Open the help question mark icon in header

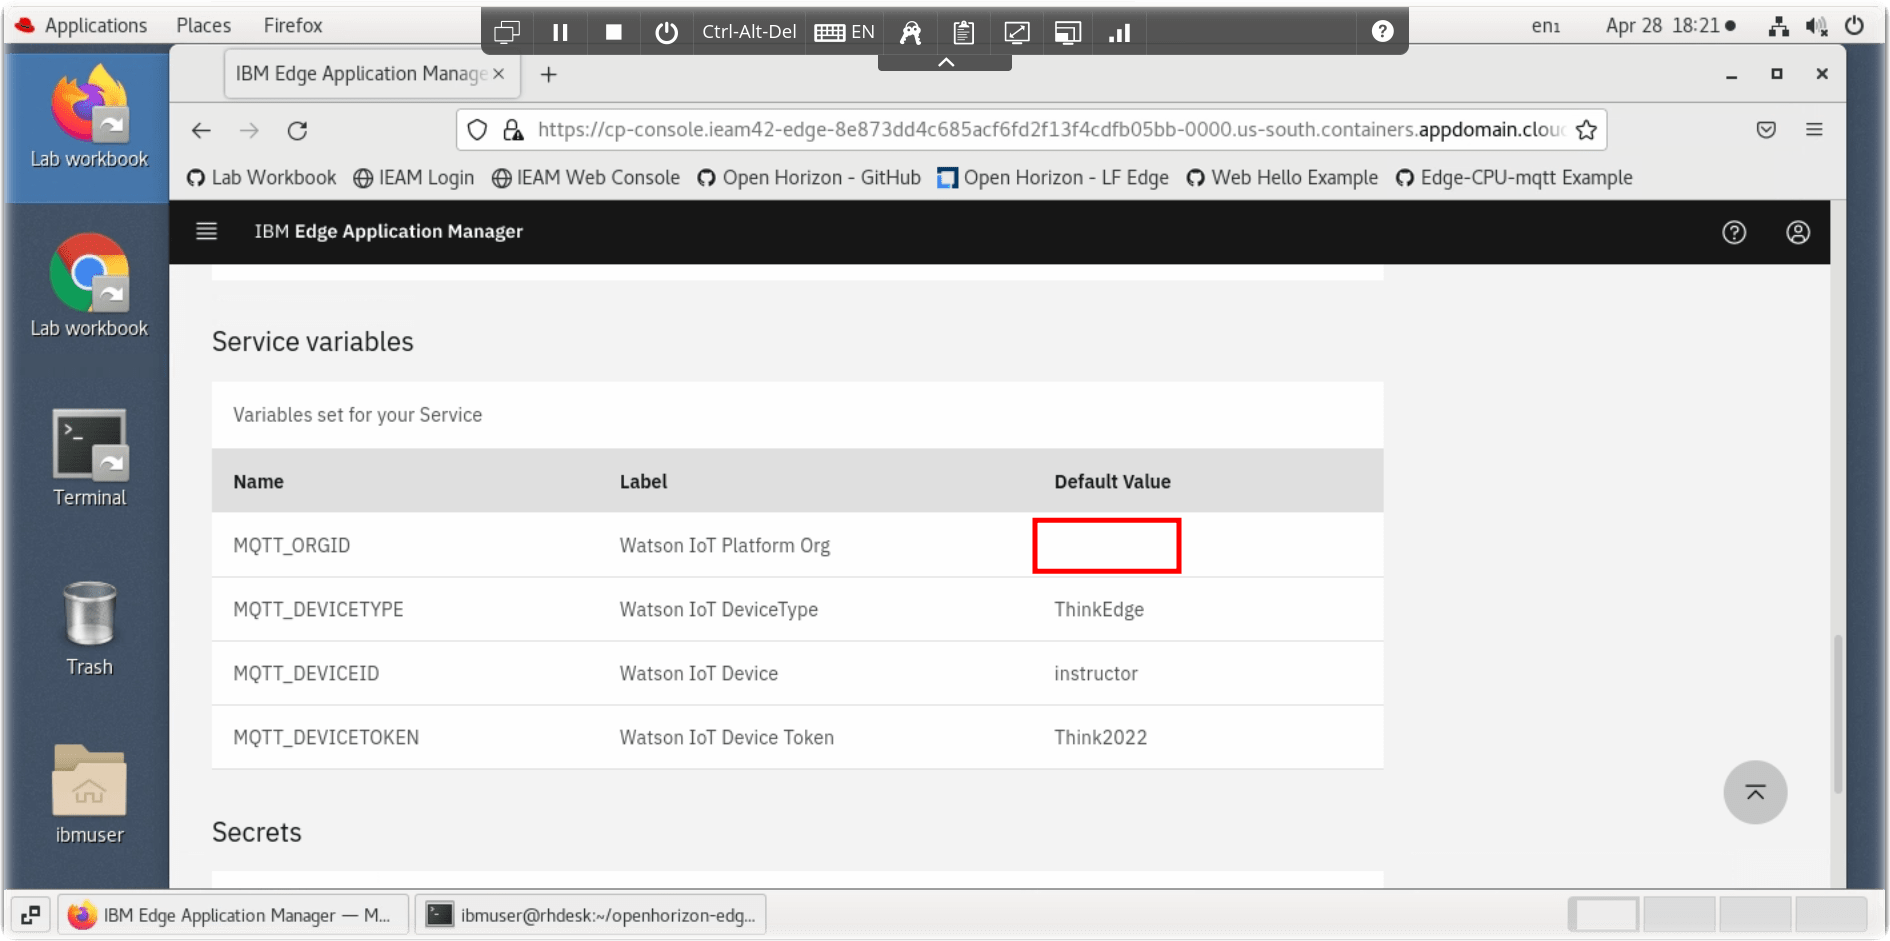(x=1734, y=232)
